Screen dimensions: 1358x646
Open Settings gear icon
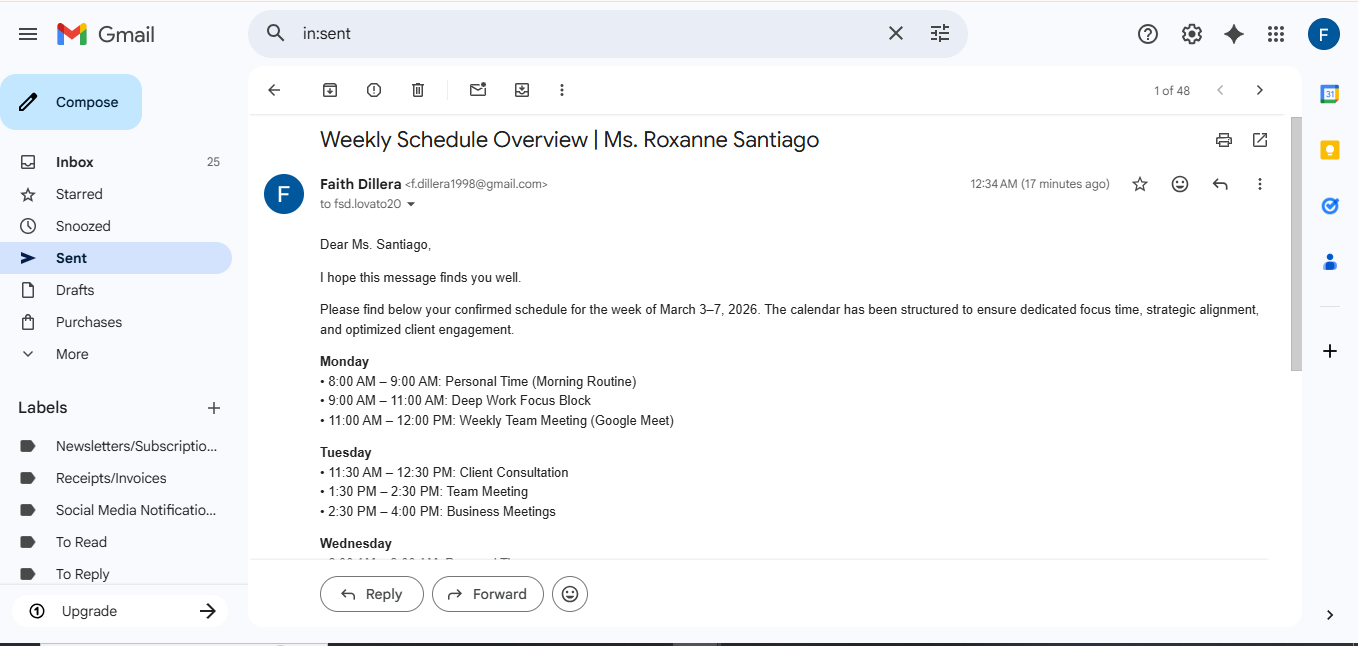click(1192, 34)
